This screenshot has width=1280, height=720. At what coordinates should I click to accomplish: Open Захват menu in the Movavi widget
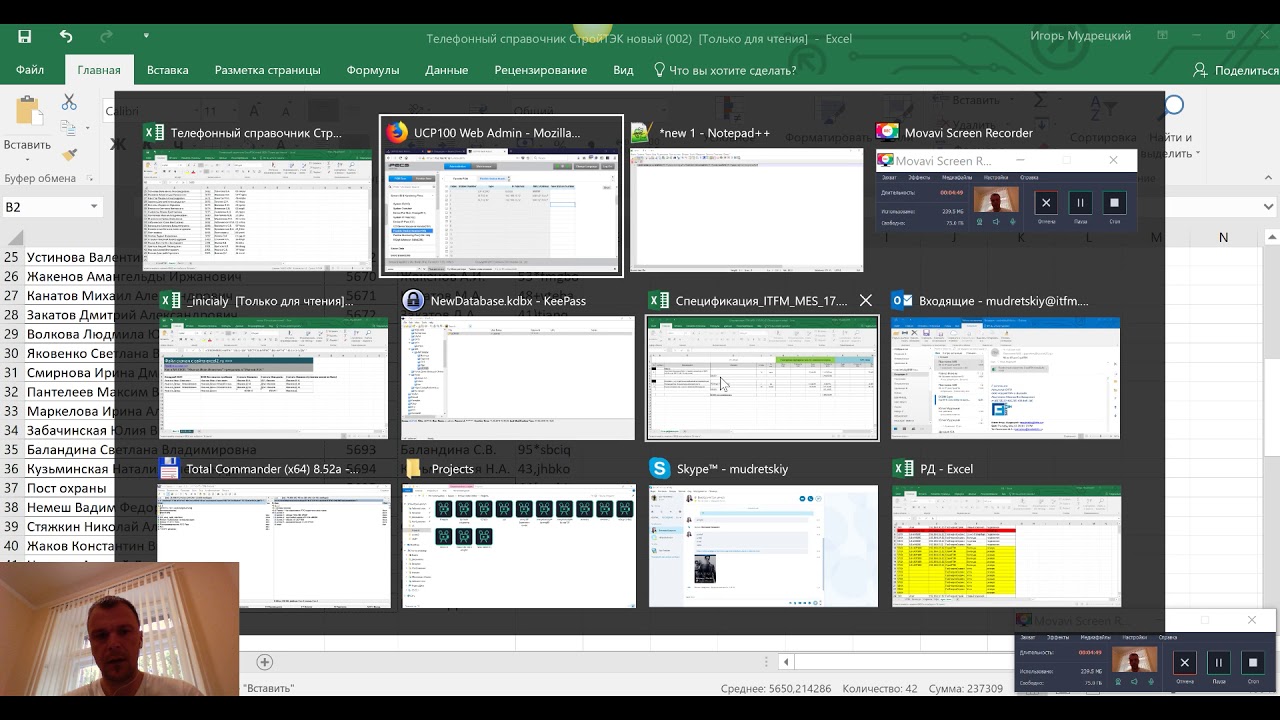1028,637
